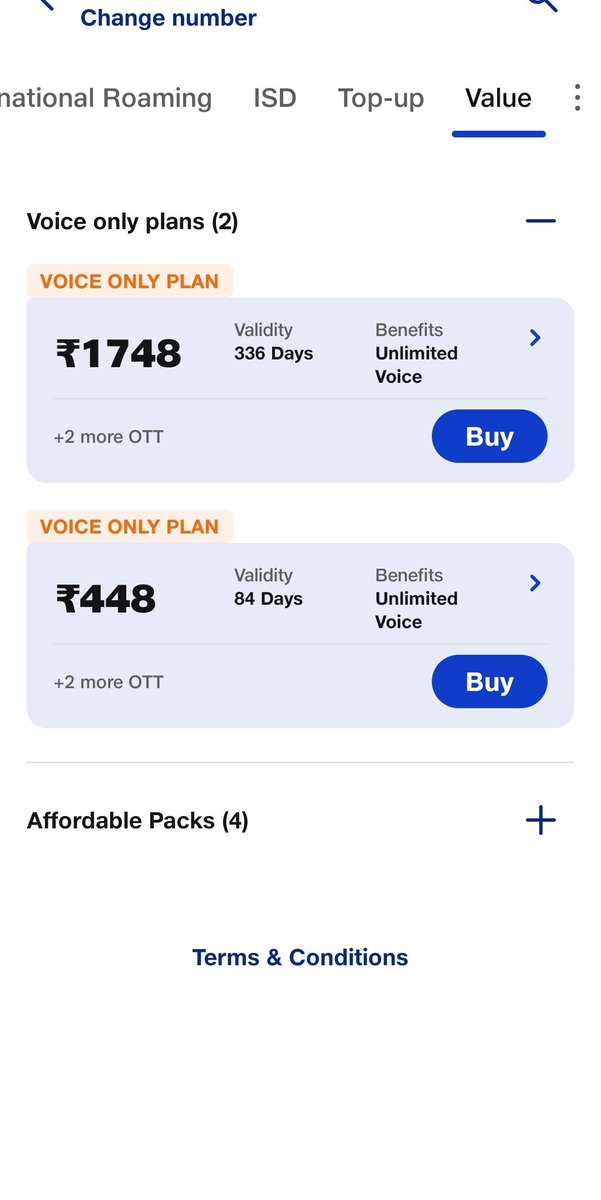Select the Value tab
The image size is (601, 1200).
[498, 98]
